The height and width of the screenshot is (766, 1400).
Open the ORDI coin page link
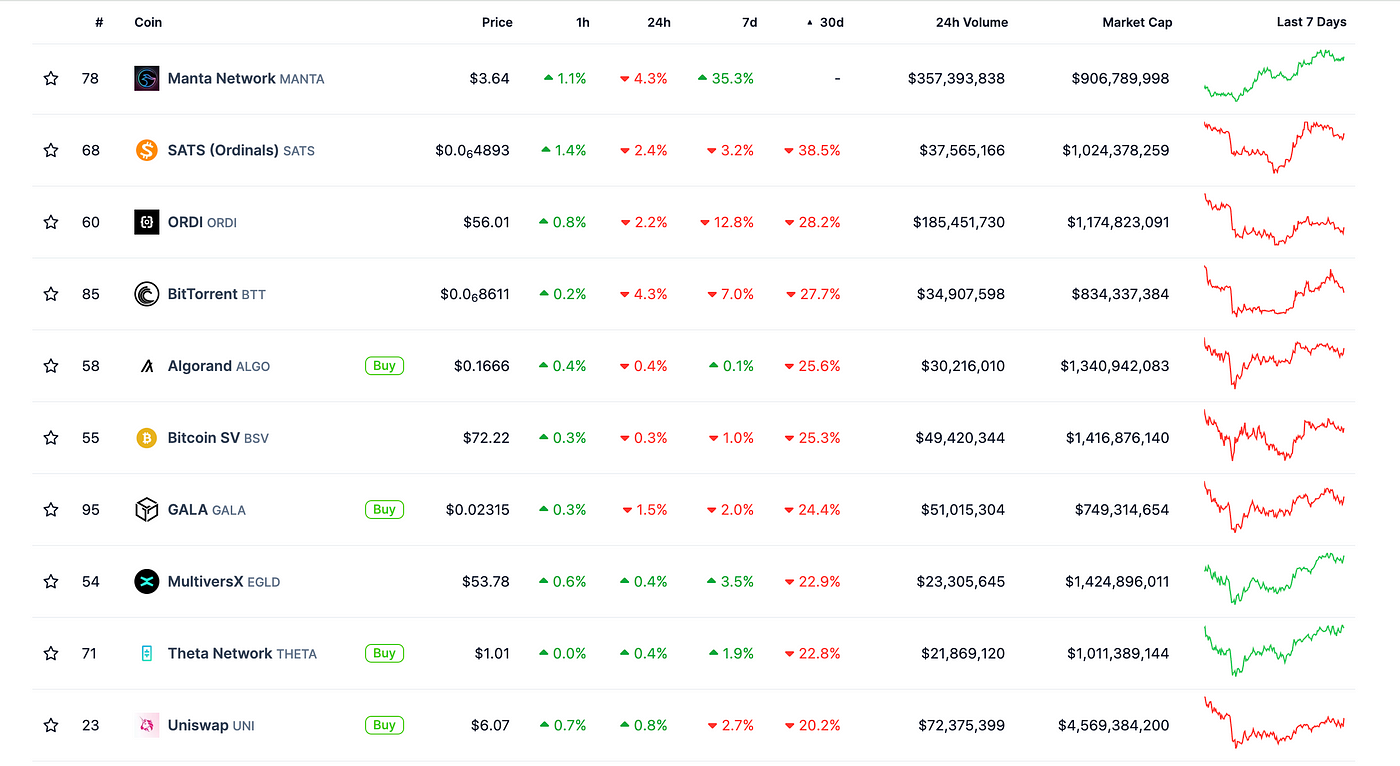[x=202, y=222]
